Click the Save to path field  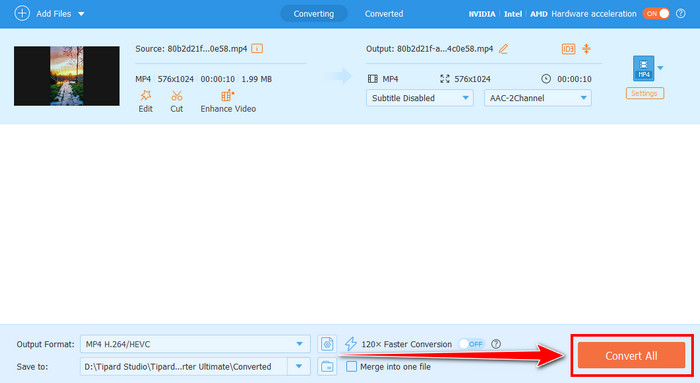click(x=184, y=366)
